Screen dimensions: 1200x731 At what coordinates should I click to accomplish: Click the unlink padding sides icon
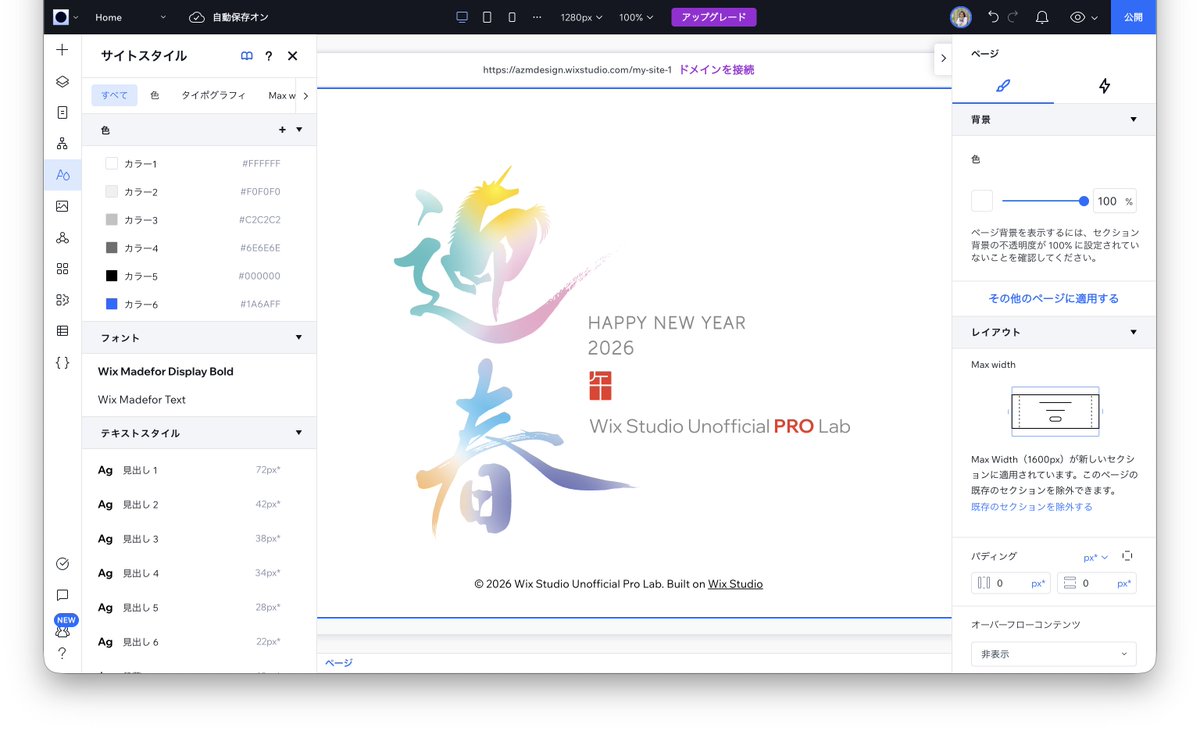1127,556
